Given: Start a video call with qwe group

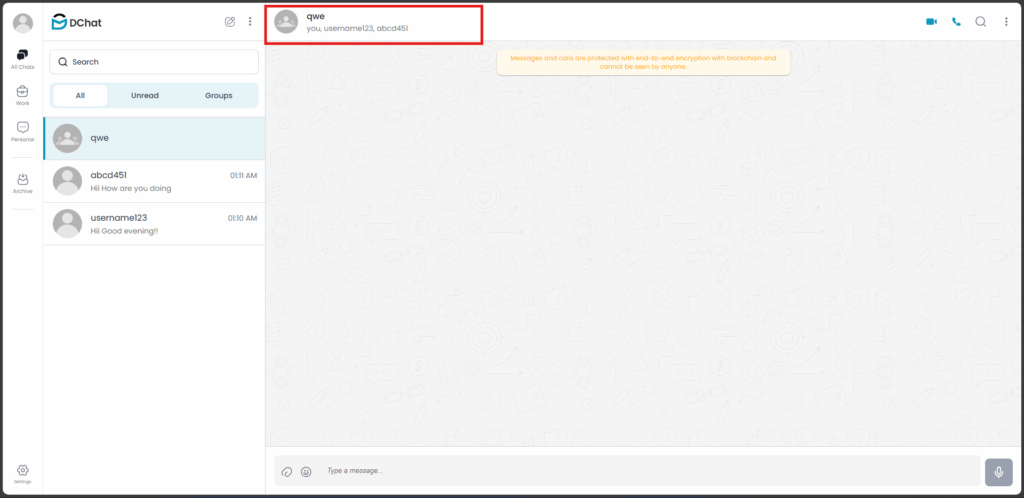Looking at the screenshot, I should [931, 22].
